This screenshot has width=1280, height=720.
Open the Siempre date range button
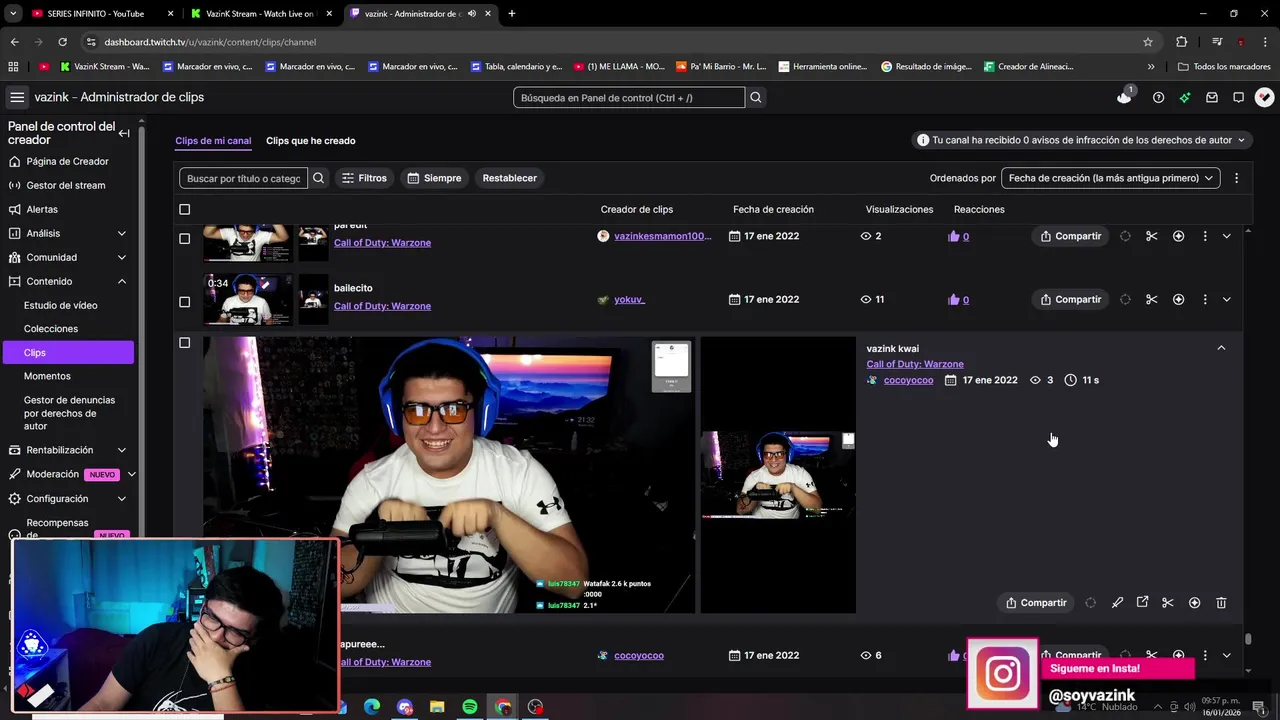point(434,178)
